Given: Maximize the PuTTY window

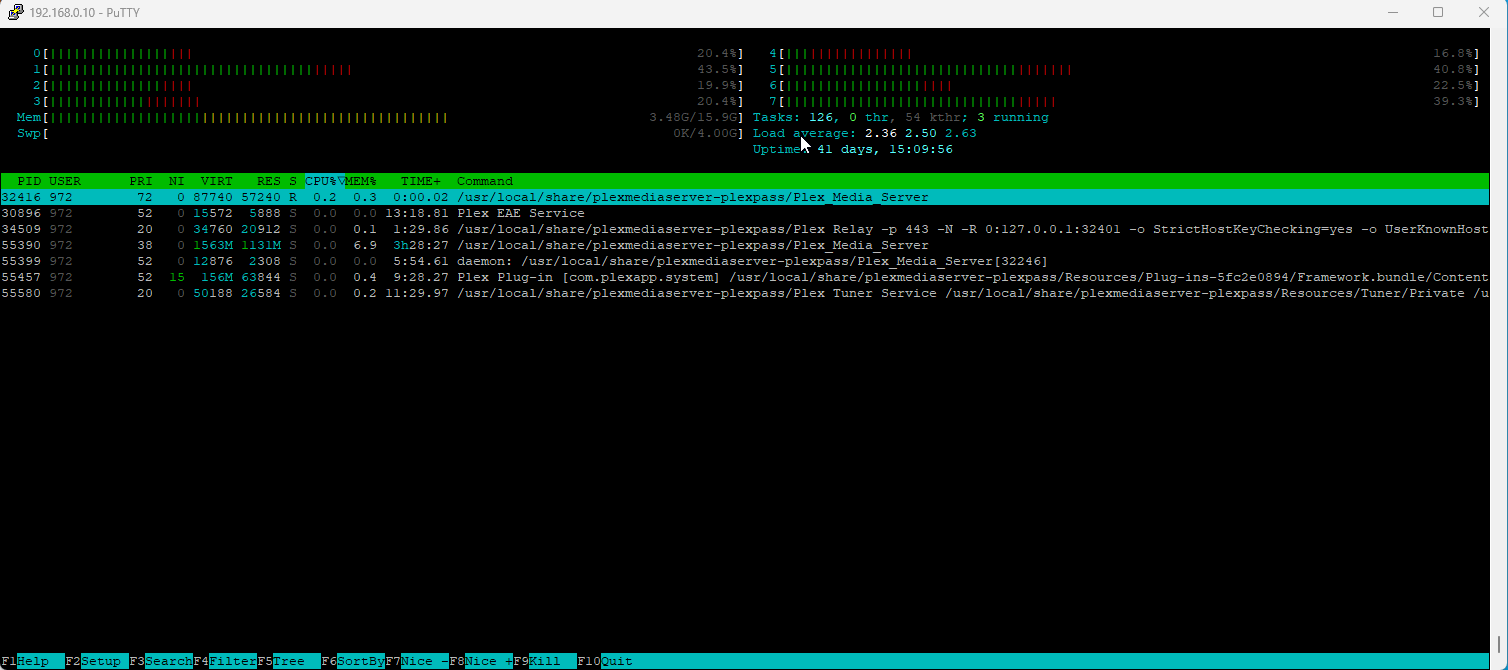Looking at the screenshot, I should coord(1438,12).
